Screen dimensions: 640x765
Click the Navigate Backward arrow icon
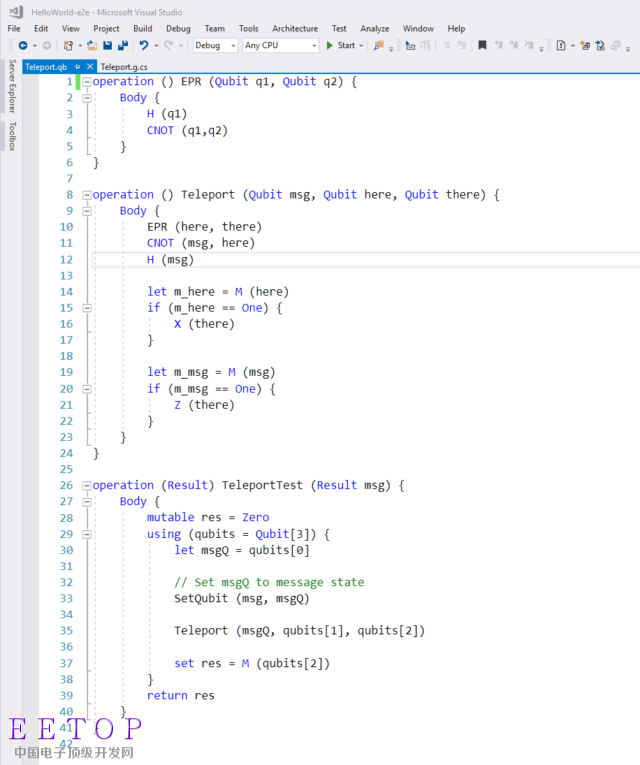[22, 45]
